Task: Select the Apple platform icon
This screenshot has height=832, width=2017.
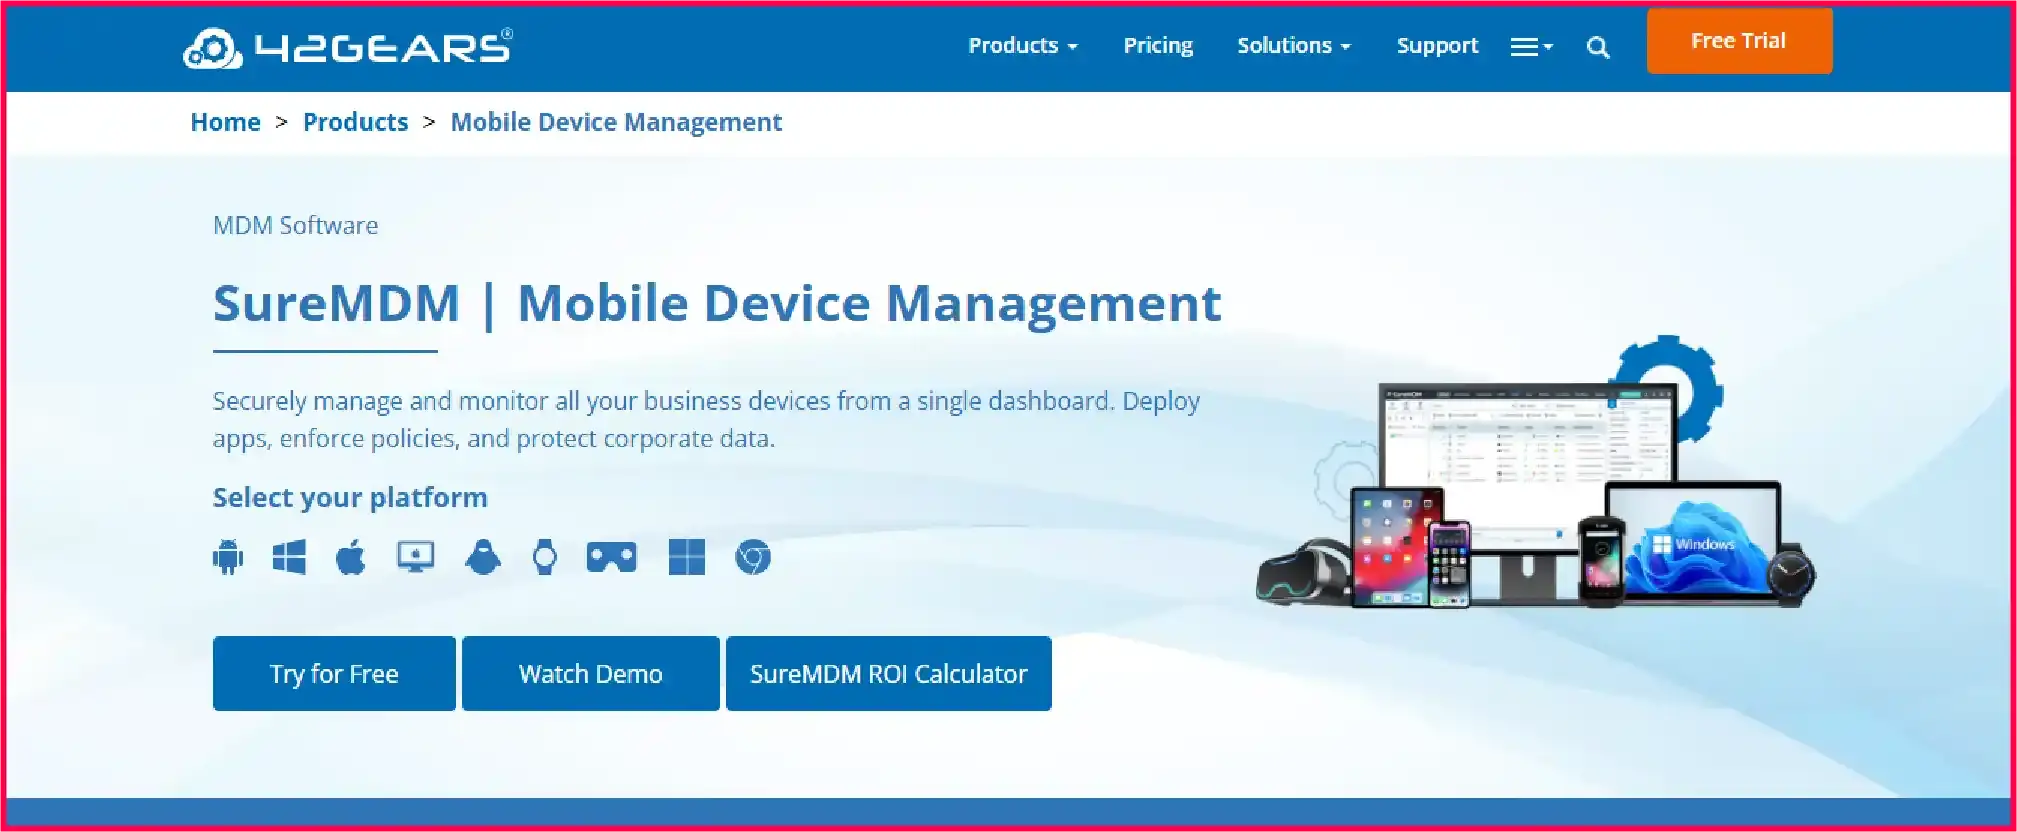Action: [350, 557]
